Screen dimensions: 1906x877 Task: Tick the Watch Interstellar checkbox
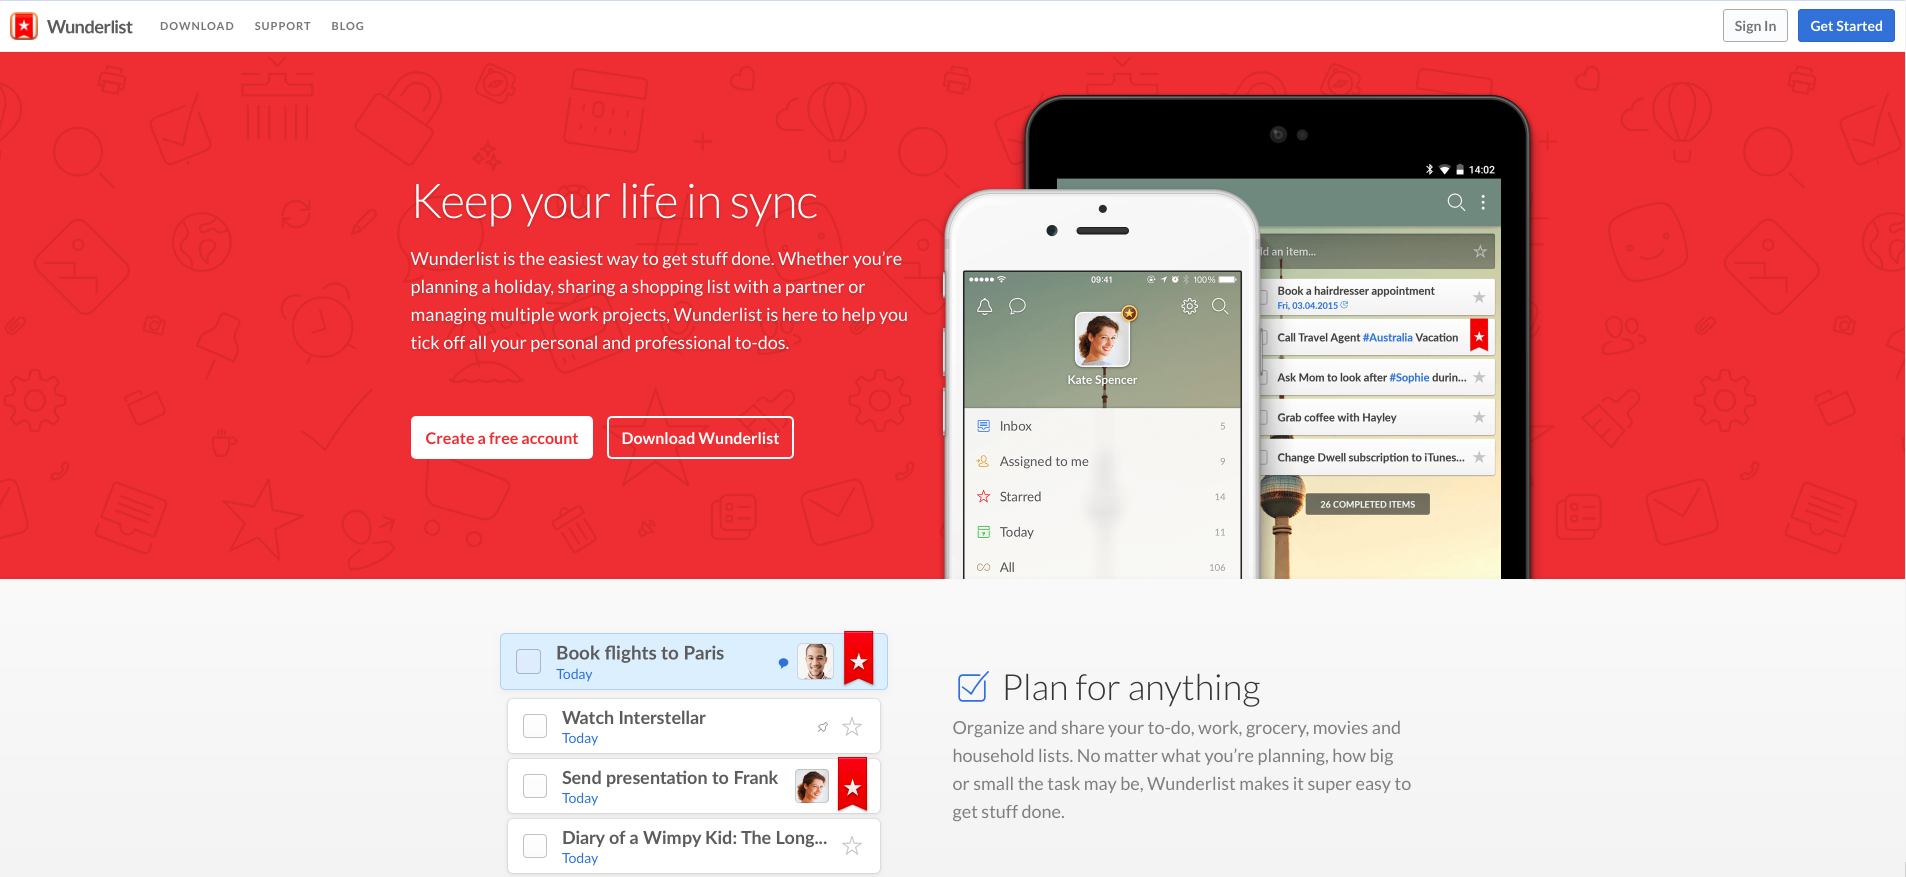pyautogui.click(x=535, y=726)
